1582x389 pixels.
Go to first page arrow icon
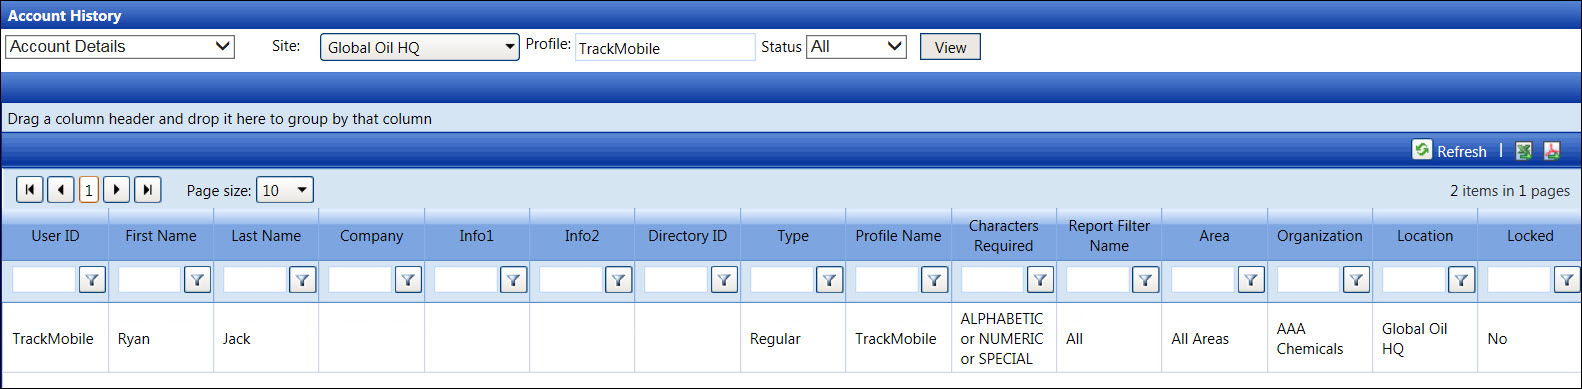30,189
